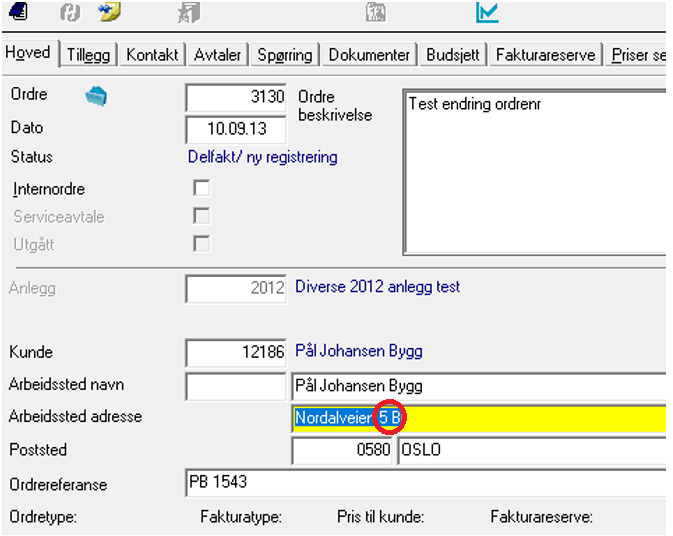
Task: Toggle the Serviceavtale checkbox
Action: [202, 216]
